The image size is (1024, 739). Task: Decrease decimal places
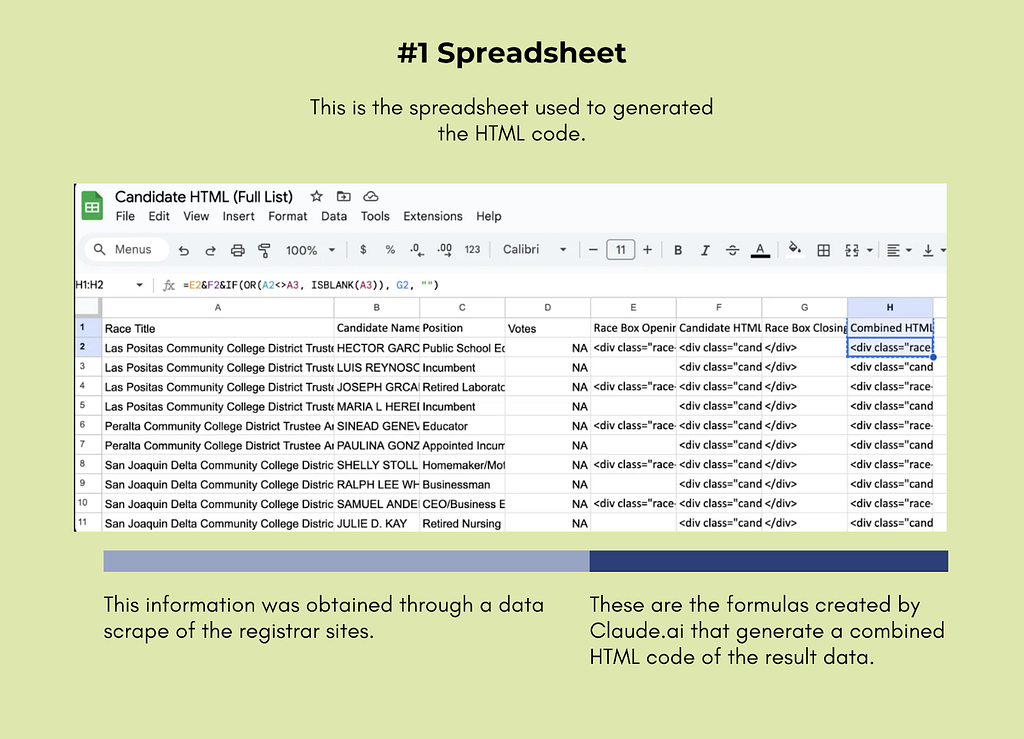(x=417, y=250)
